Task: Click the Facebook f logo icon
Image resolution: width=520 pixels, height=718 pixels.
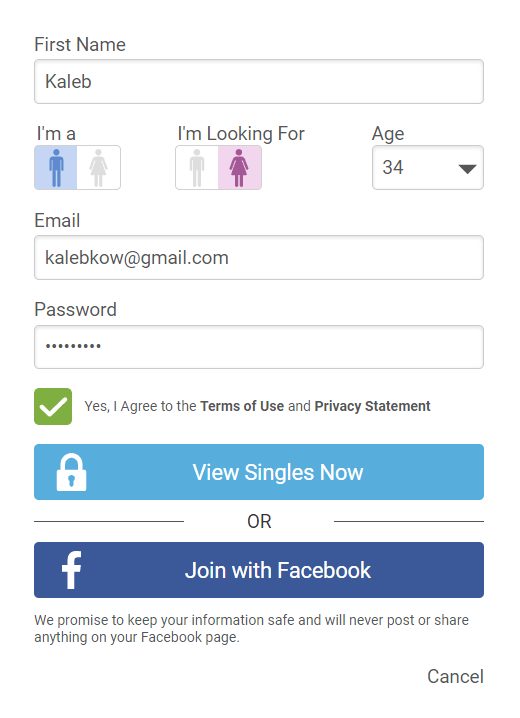Action: pos(72,570)
